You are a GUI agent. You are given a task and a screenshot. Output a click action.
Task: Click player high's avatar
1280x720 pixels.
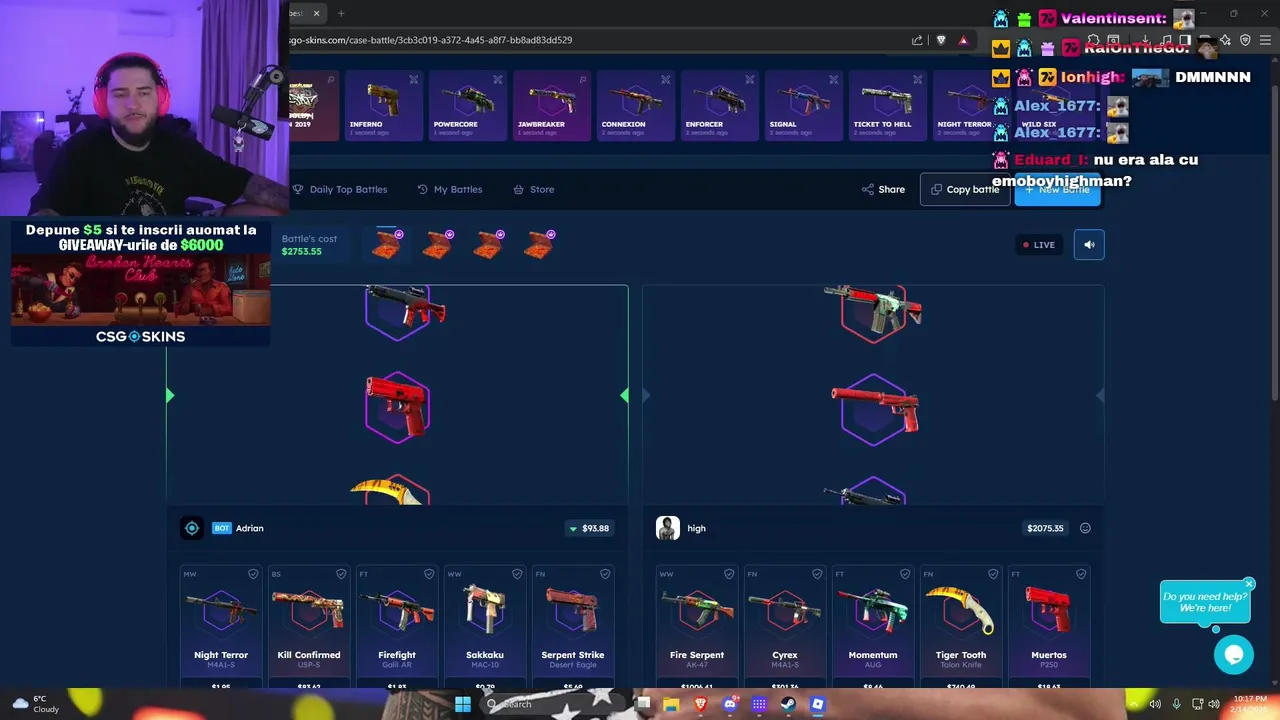668,528
